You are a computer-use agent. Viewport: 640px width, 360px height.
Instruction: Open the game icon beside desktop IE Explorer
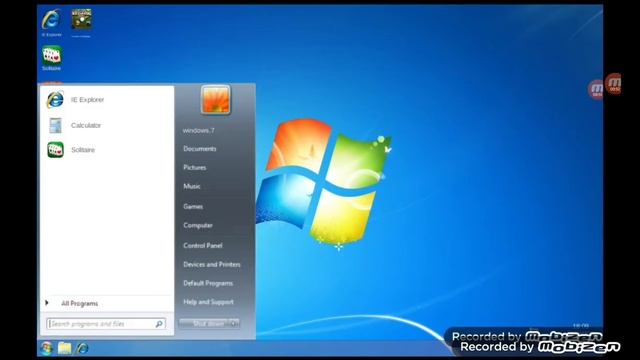coord(82,23)
